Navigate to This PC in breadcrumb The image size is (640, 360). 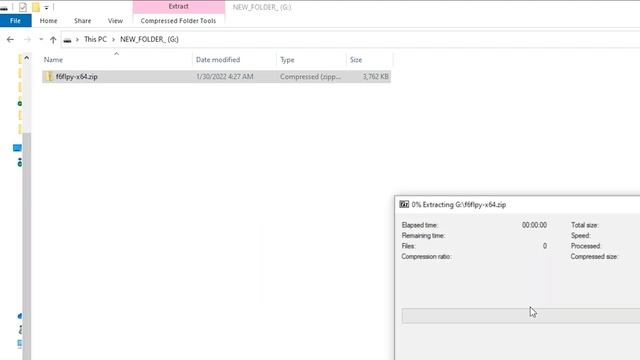(95, 39)
